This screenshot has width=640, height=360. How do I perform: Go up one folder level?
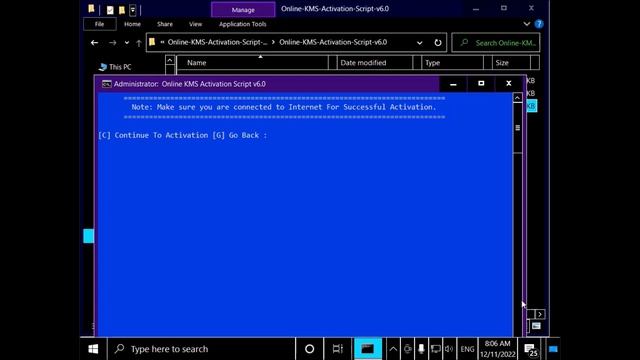pyautogui.click(x=139, y=42)
